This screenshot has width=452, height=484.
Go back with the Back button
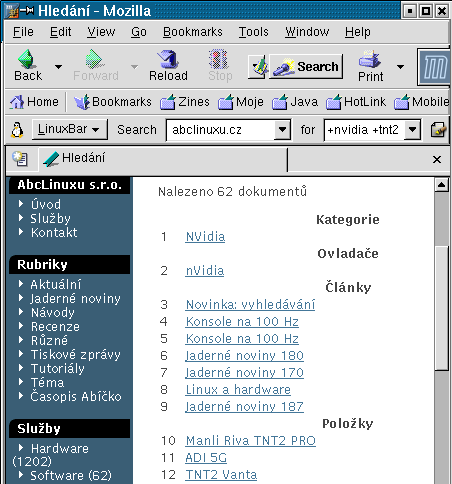click(x=28, y=65)
